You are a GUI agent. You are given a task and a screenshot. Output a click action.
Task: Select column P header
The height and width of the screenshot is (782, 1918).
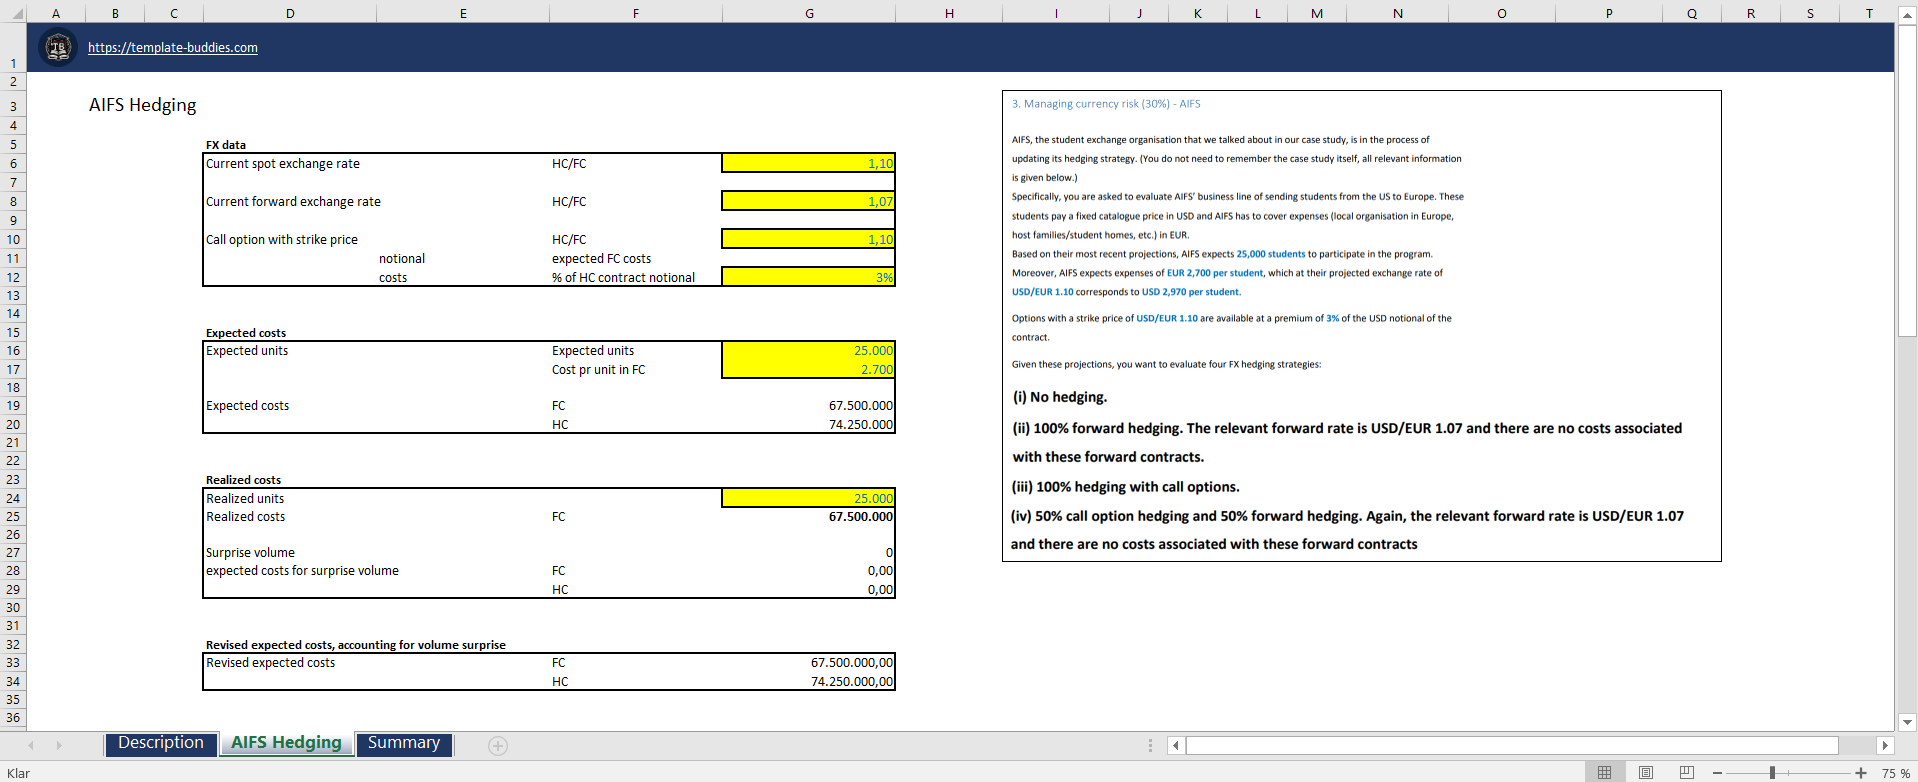click(x=1609, y=13)
